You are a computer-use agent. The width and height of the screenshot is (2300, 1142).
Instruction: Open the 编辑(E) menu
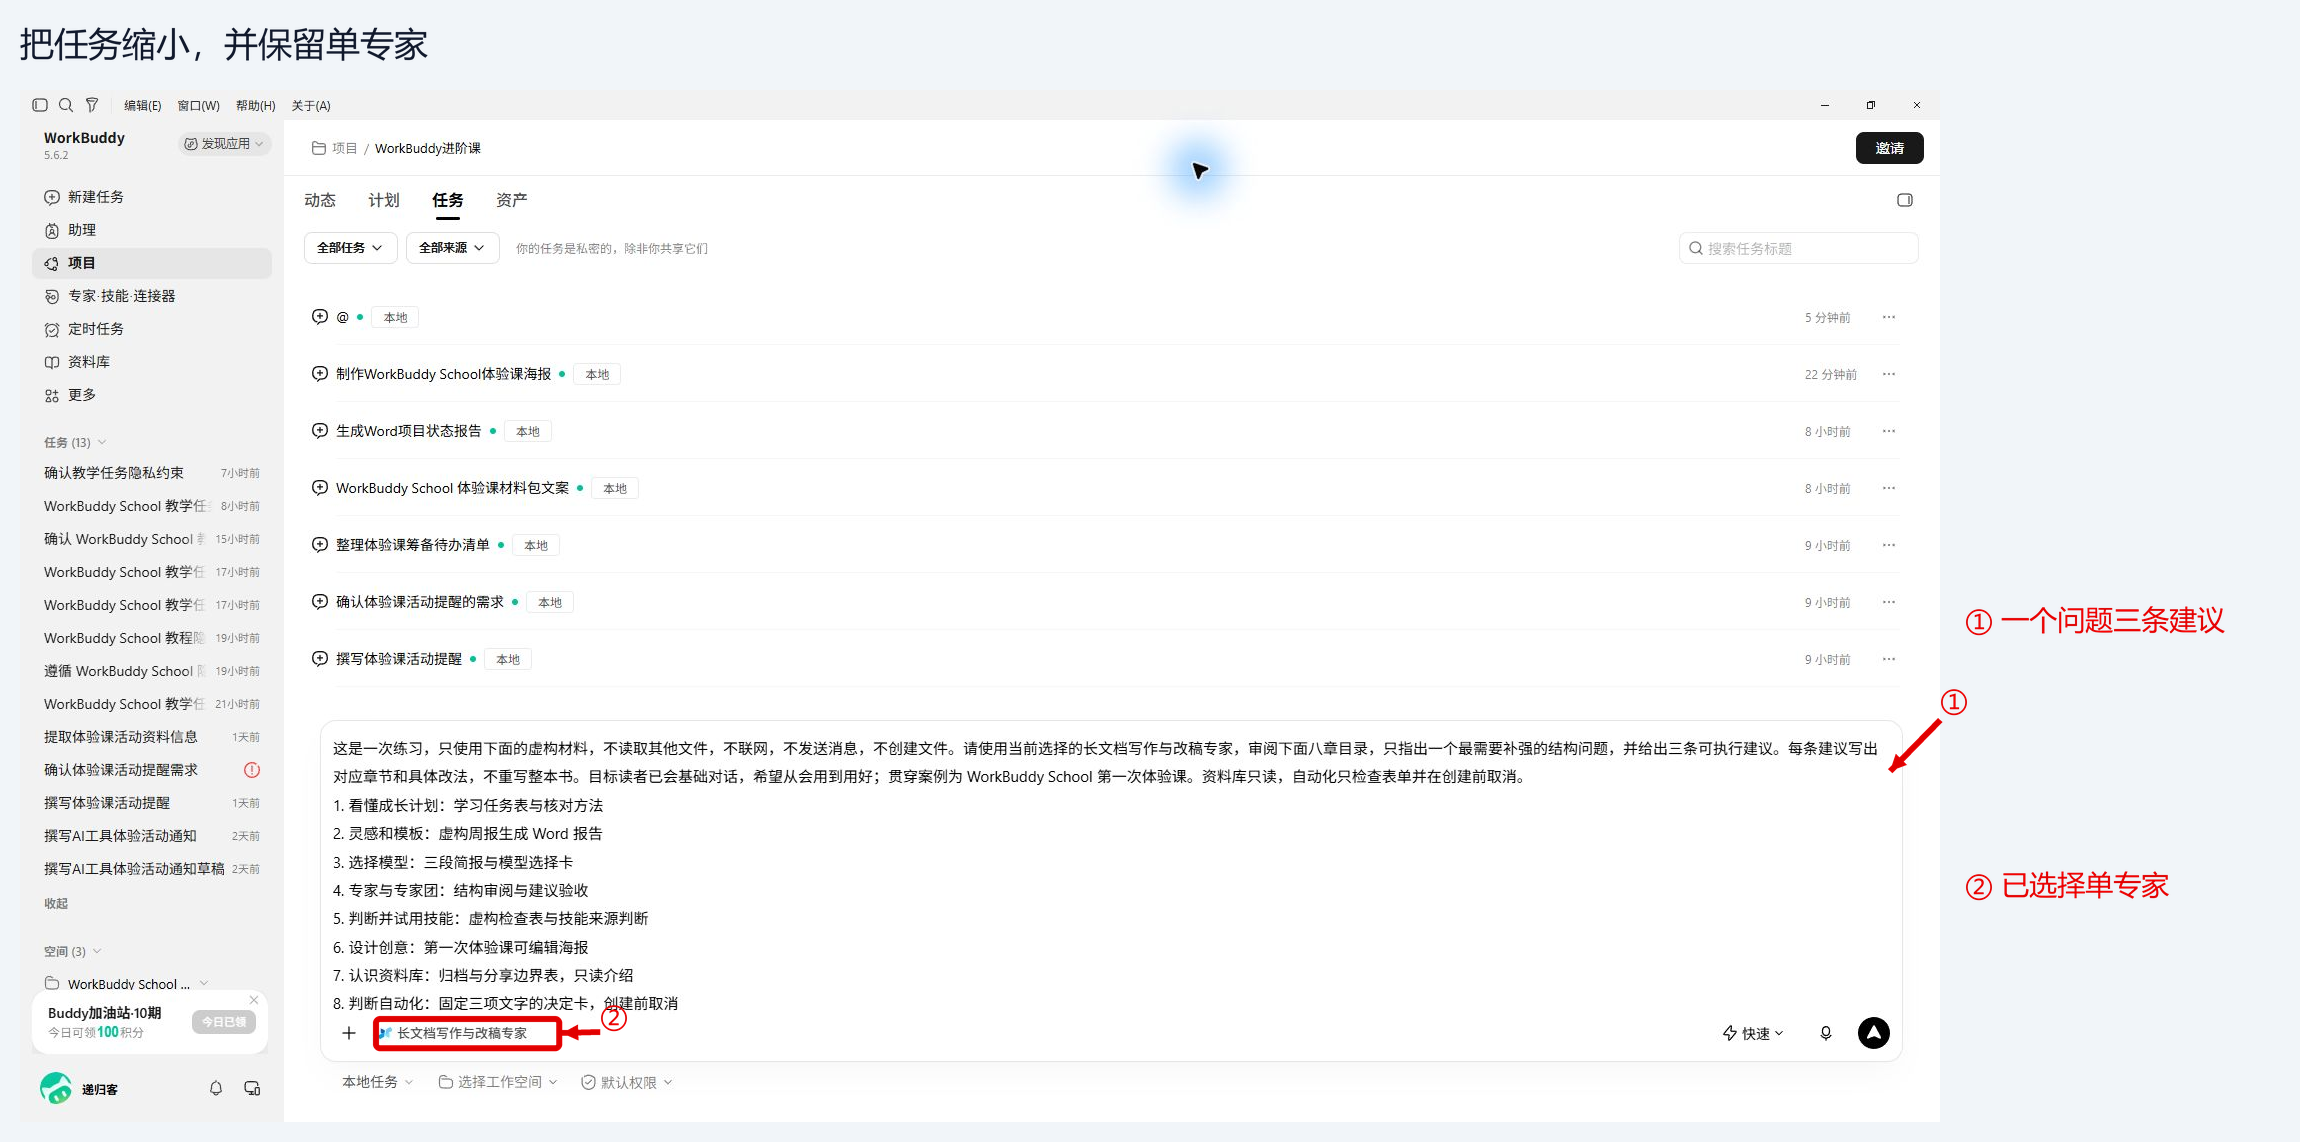tap(142, 105)
